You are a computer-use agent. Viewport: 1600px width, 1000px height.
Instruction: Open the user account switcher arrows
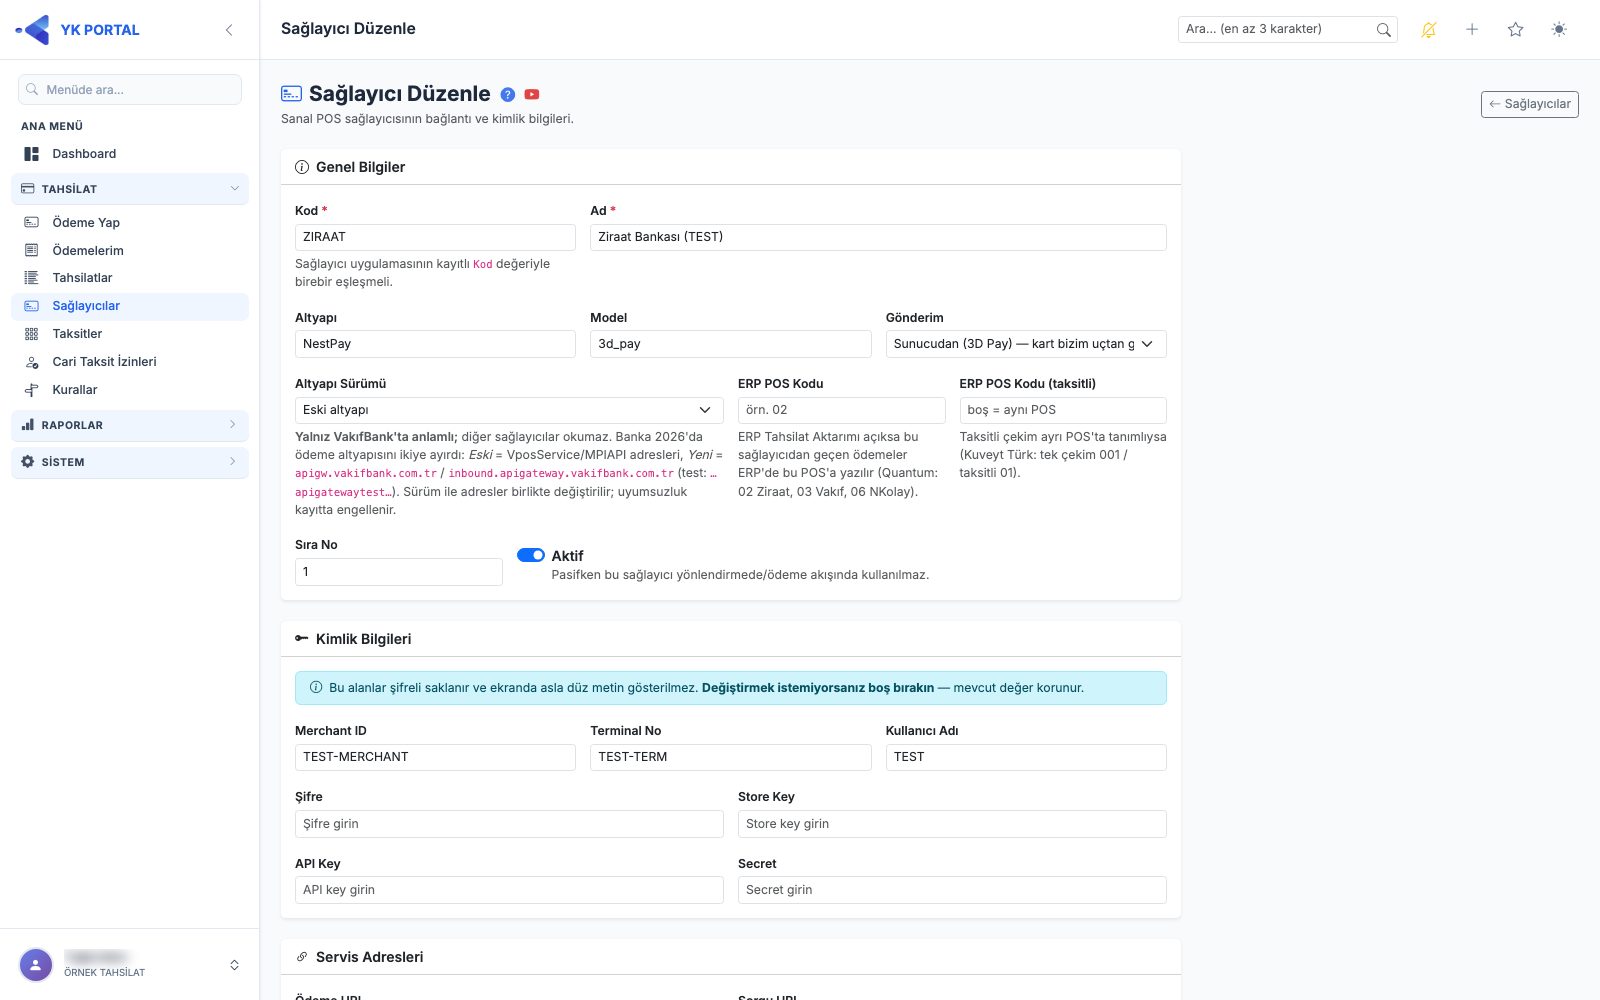coord(234,965)
